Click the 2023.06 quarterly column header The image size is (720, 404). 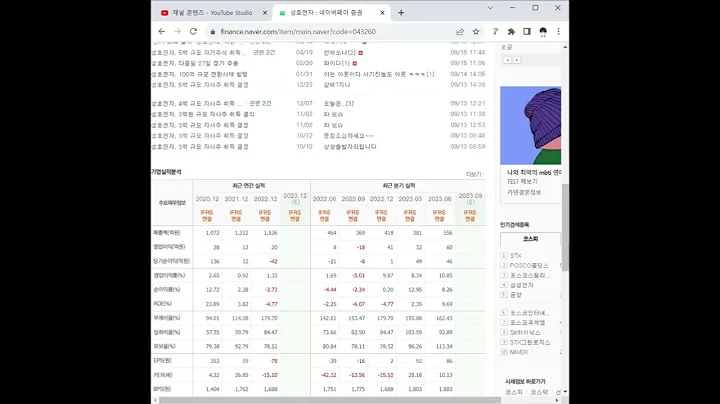[x=439, y=199]
